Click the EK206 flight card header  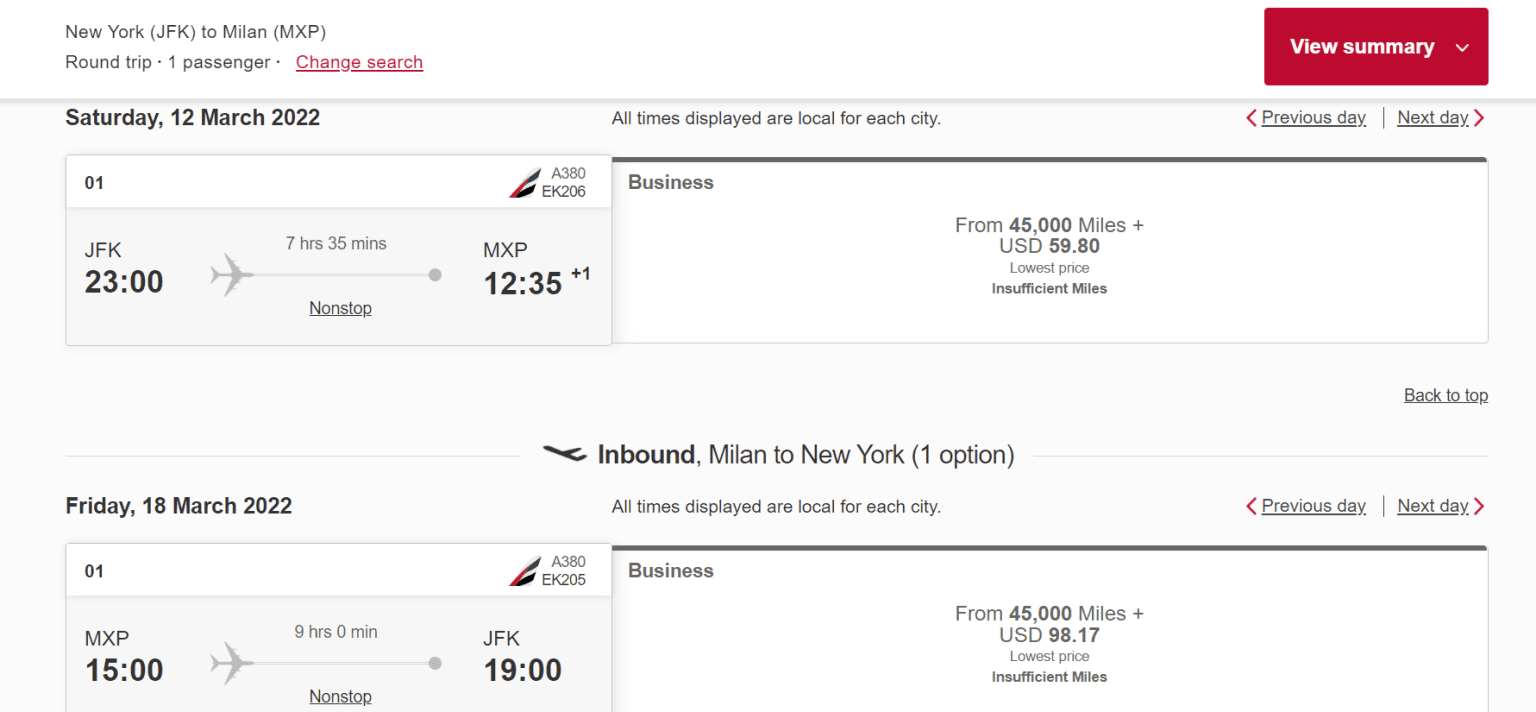click(x=338, y=181)
